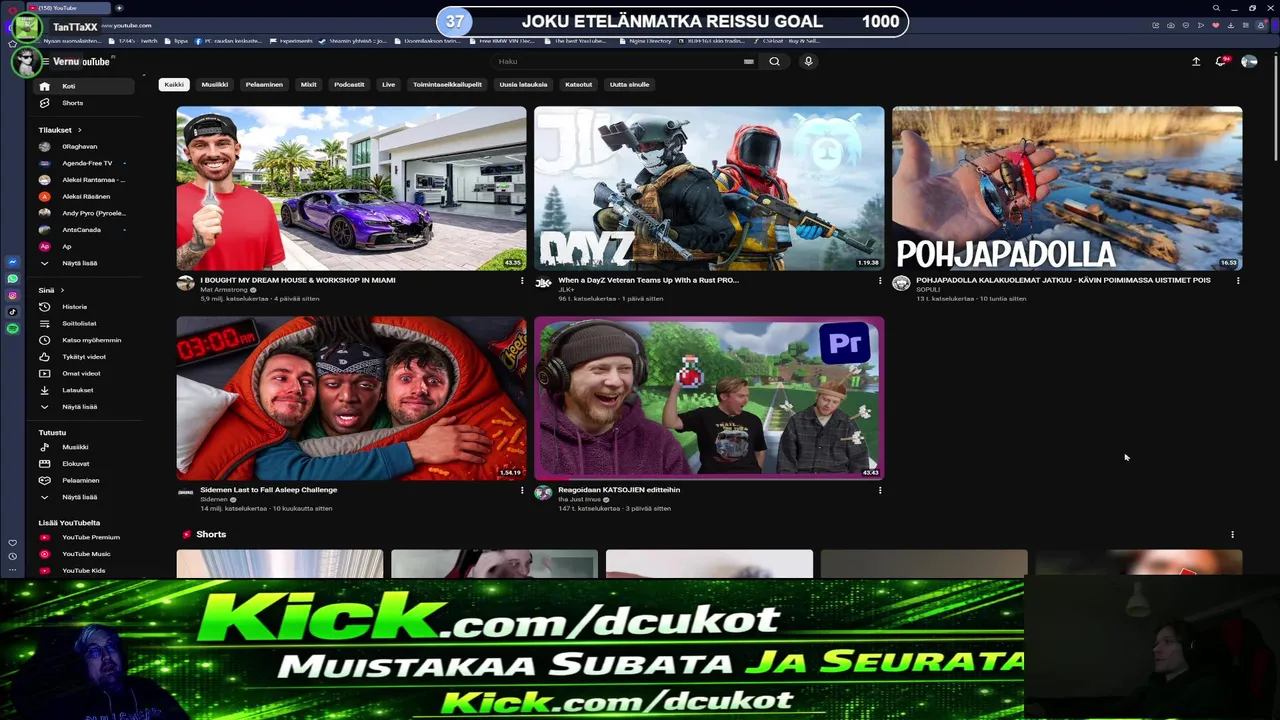Screen dimensions: 1280x720
Task: Click the create upload icon
Action: pyautogui.click(x=1196, y=61)
